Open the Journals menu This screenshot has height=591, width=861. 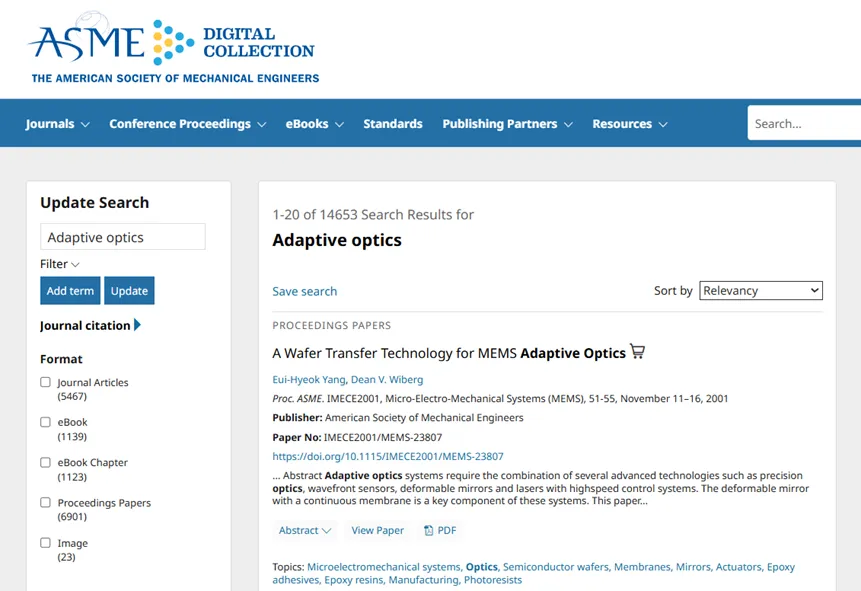tap(57, 124)
